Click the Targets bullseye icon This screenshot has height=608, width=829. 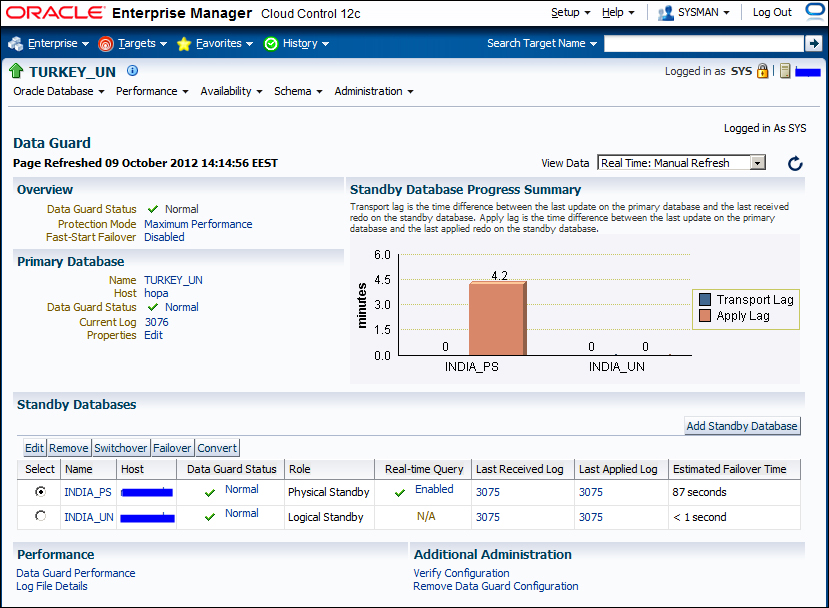click(x=106, y=44)
